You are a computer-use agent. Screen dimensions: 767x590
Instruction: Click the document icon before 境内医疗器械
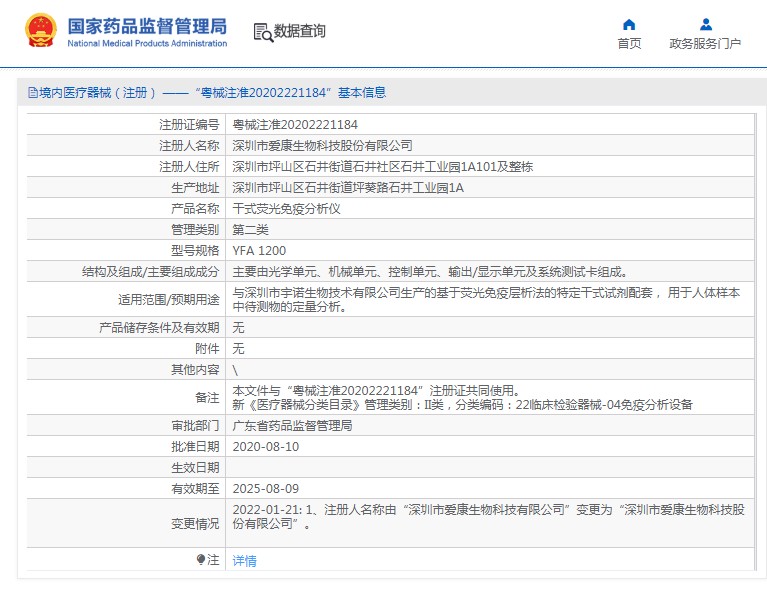click(x=33, y=93)
